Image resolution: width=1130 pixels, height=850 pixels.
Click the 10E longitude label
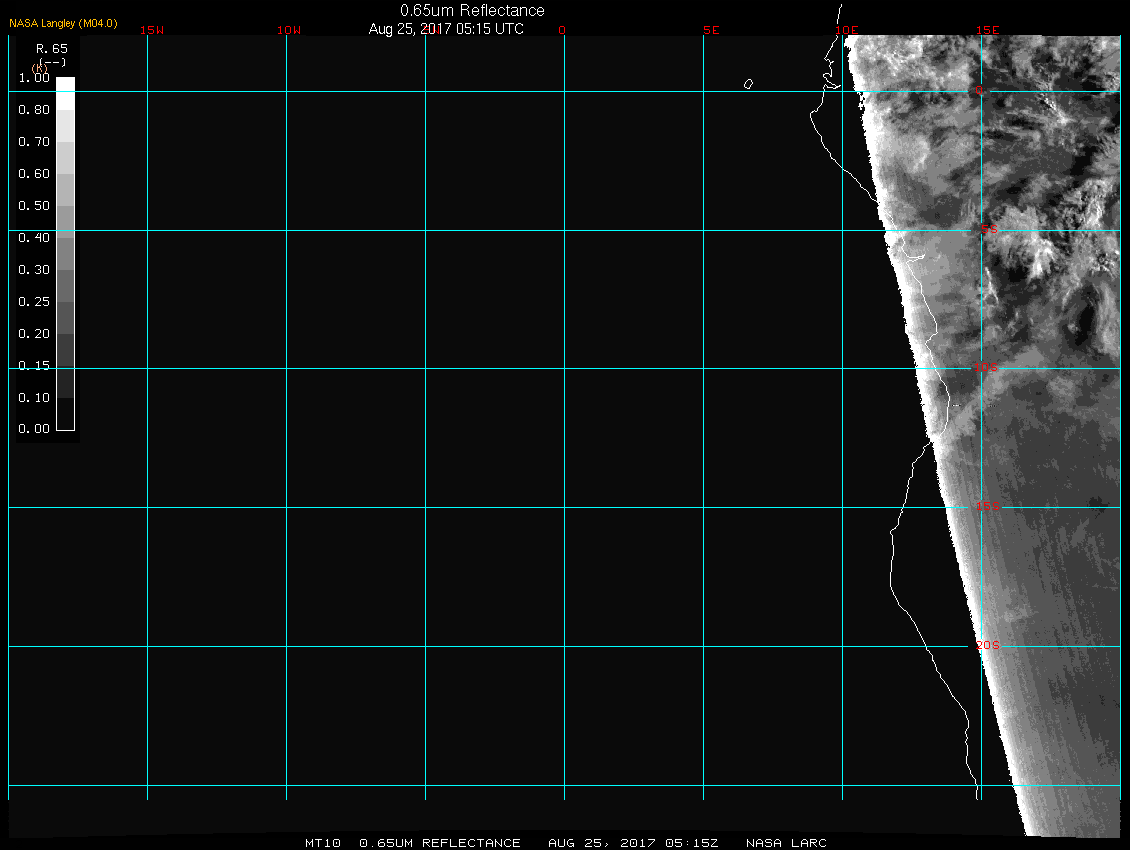[x=847, y=30]
